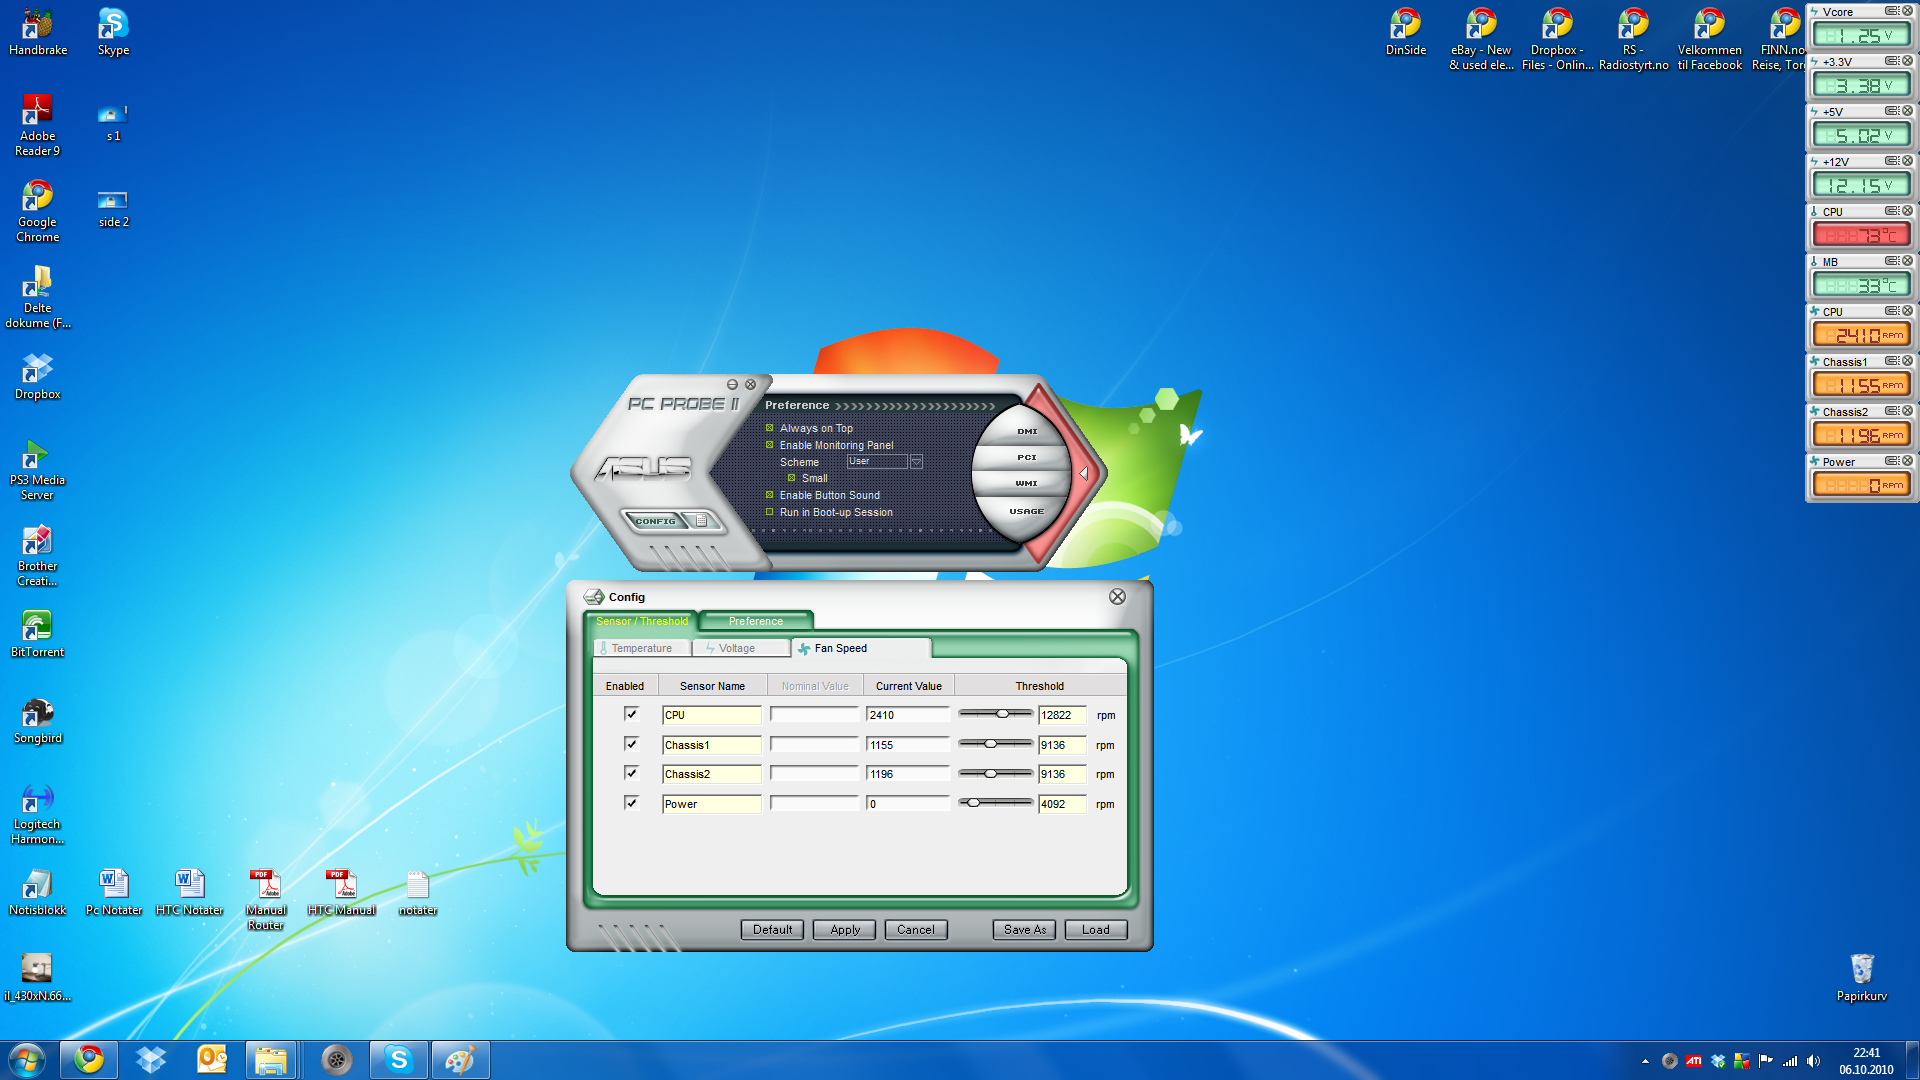Click Save As button in Config
This screenshot has width=1920, height=1080.
point(1025,930)
